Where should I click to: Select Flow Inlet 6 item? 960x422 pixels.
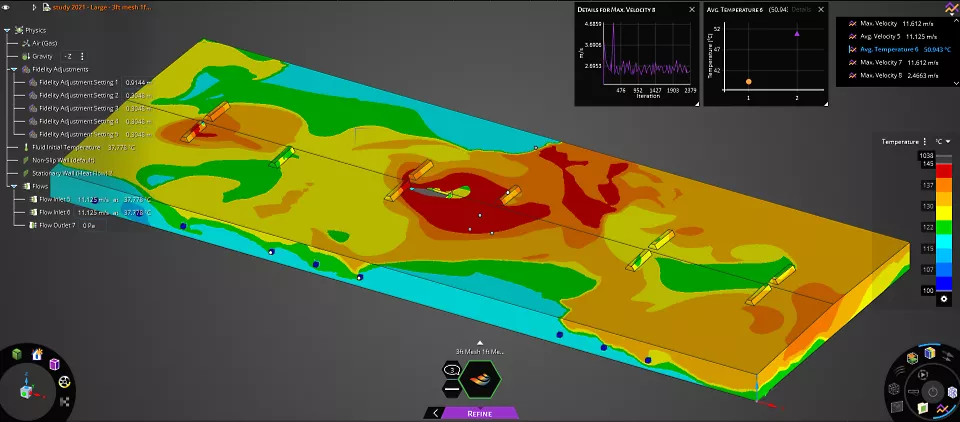(x=54, y=212)
